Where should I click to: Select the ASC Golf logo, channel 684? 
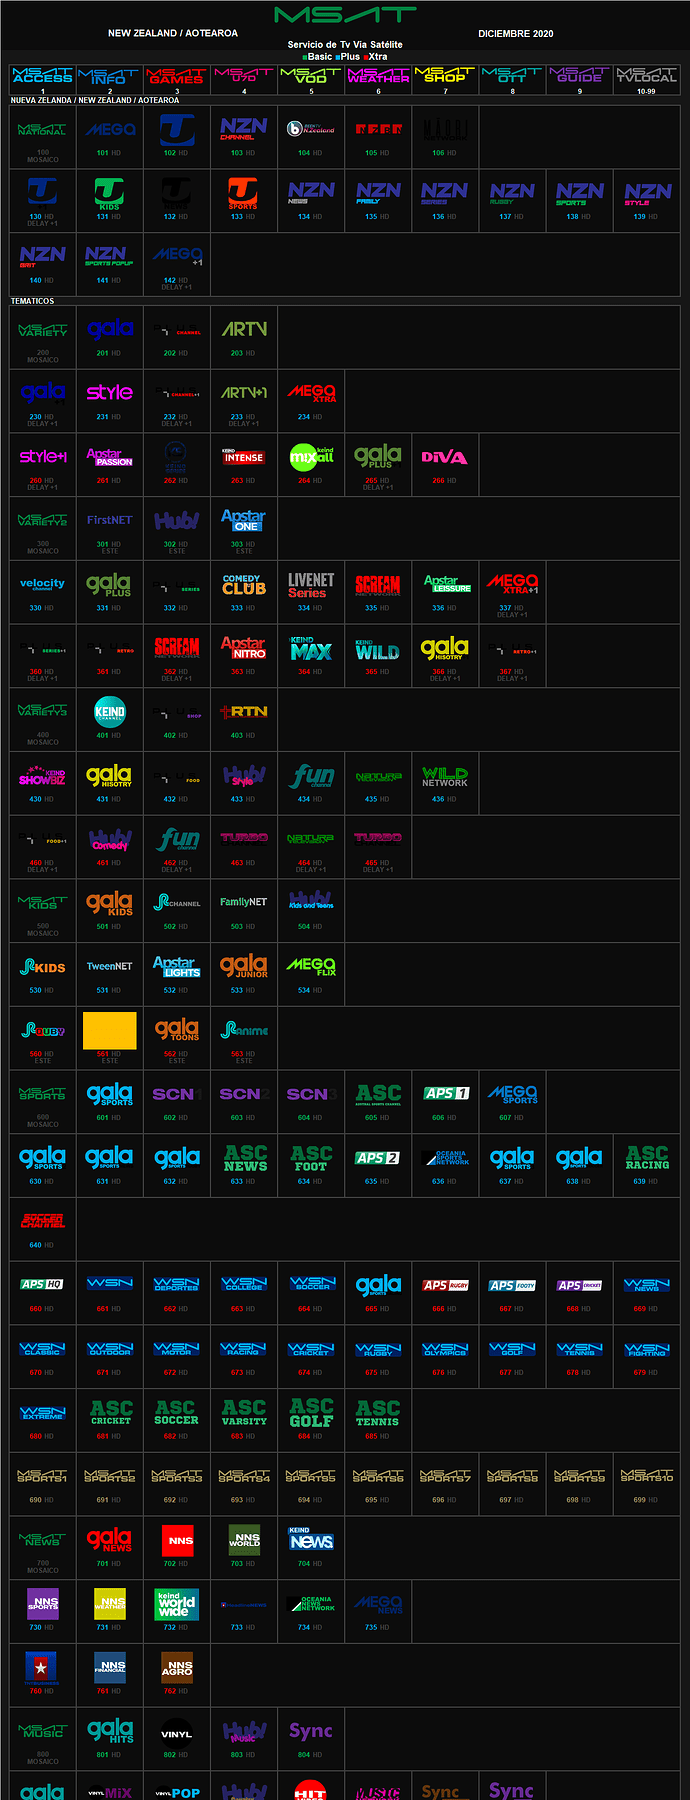[x=311, y=1413]
